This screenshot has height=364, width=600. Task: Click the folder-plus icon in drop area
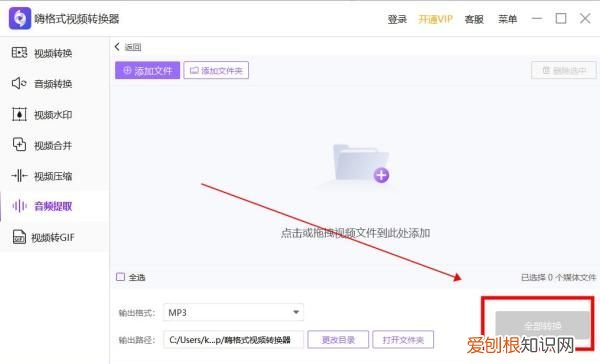coord(361,164)
